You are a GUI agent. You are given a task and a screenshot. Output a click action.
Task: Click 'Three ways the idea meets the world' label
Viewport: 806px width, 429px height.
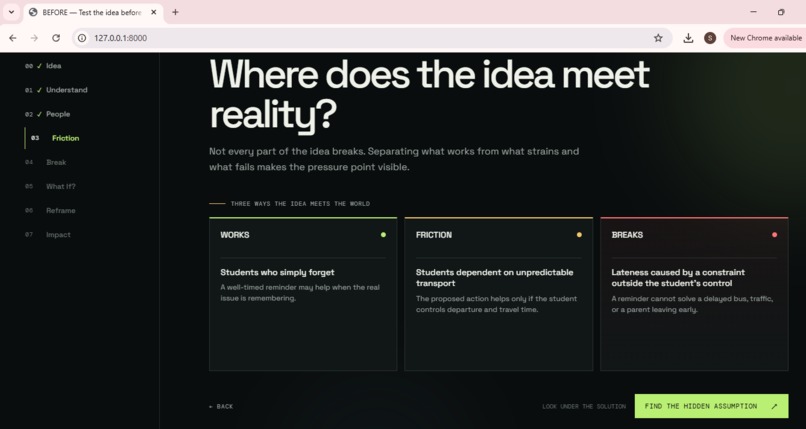(300, 204)
